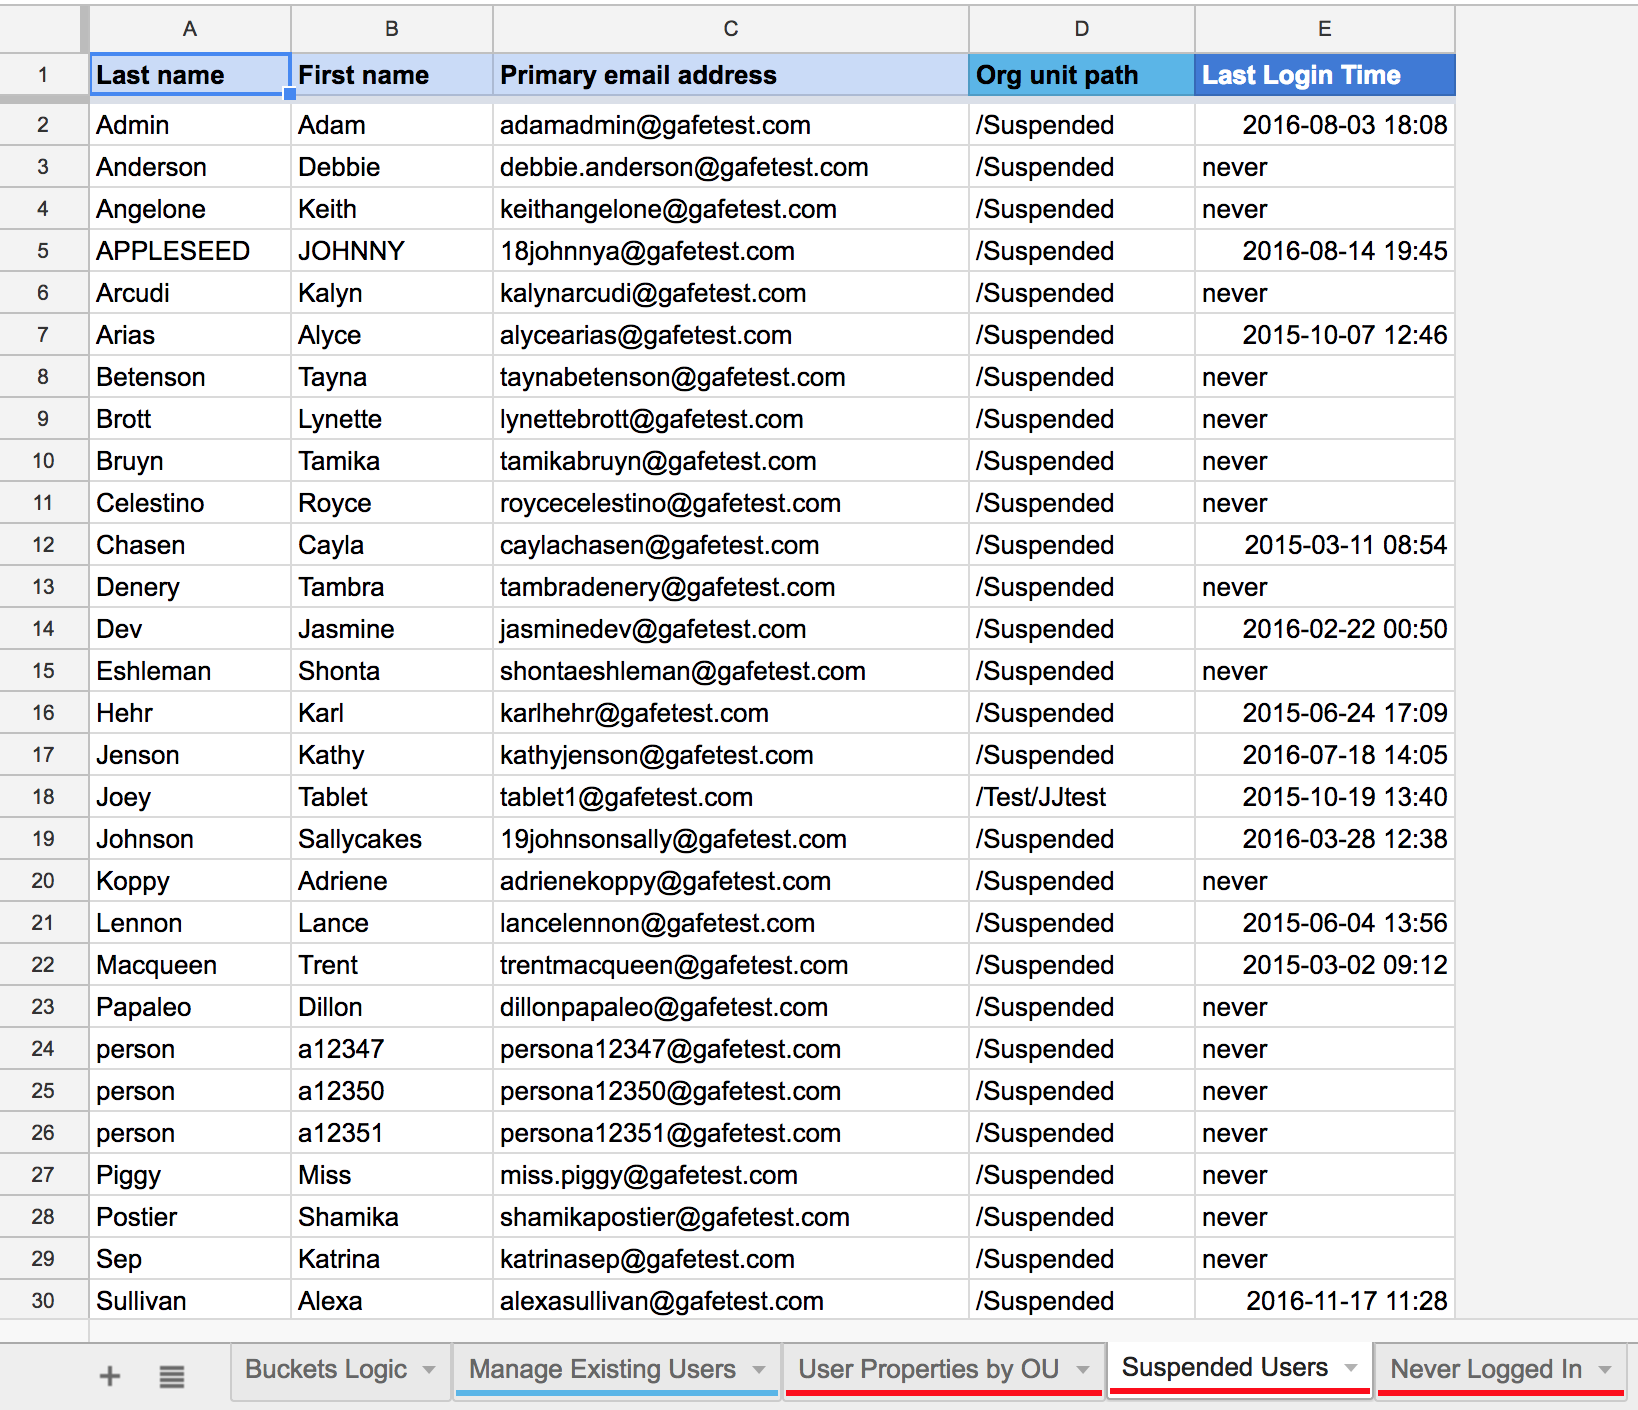Screen dimensions: 1638x1410
Task: Click the Add Sheet plus icon
Action: click(x=110, y=1376)
